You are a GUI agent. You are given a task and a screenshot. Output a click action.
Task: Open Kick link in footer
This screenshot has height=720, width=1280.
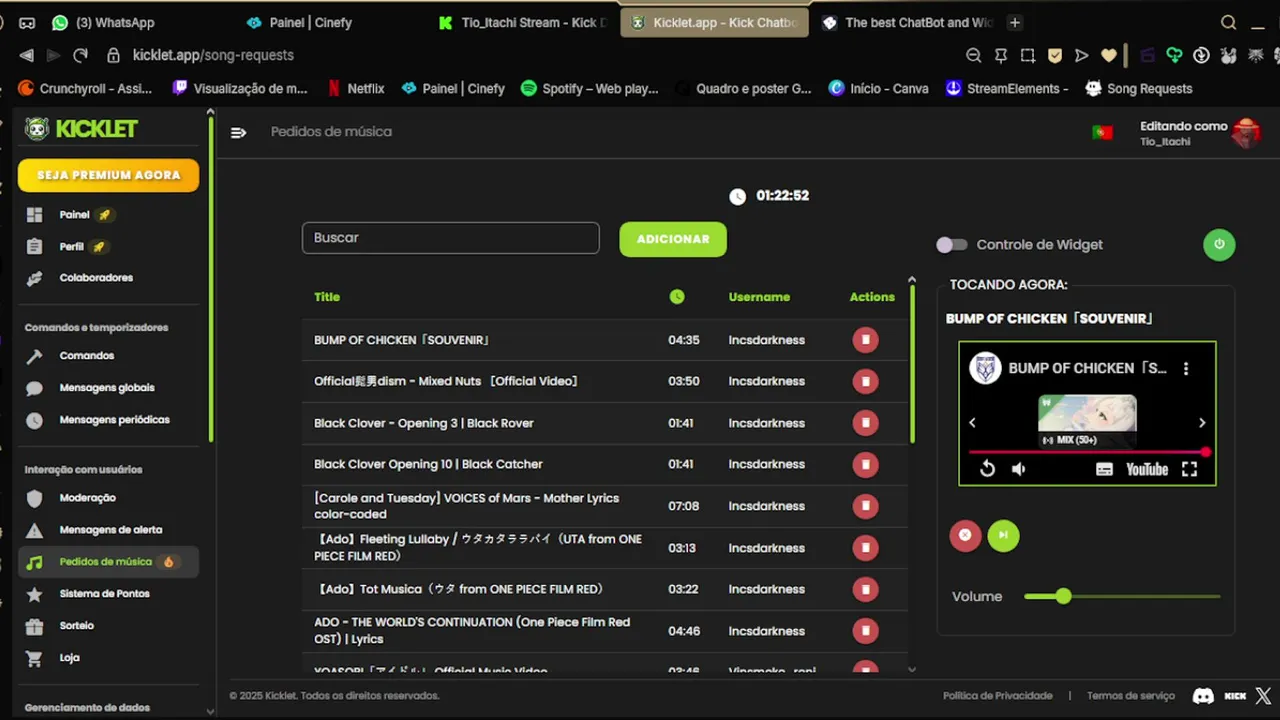click(1236, 696)
